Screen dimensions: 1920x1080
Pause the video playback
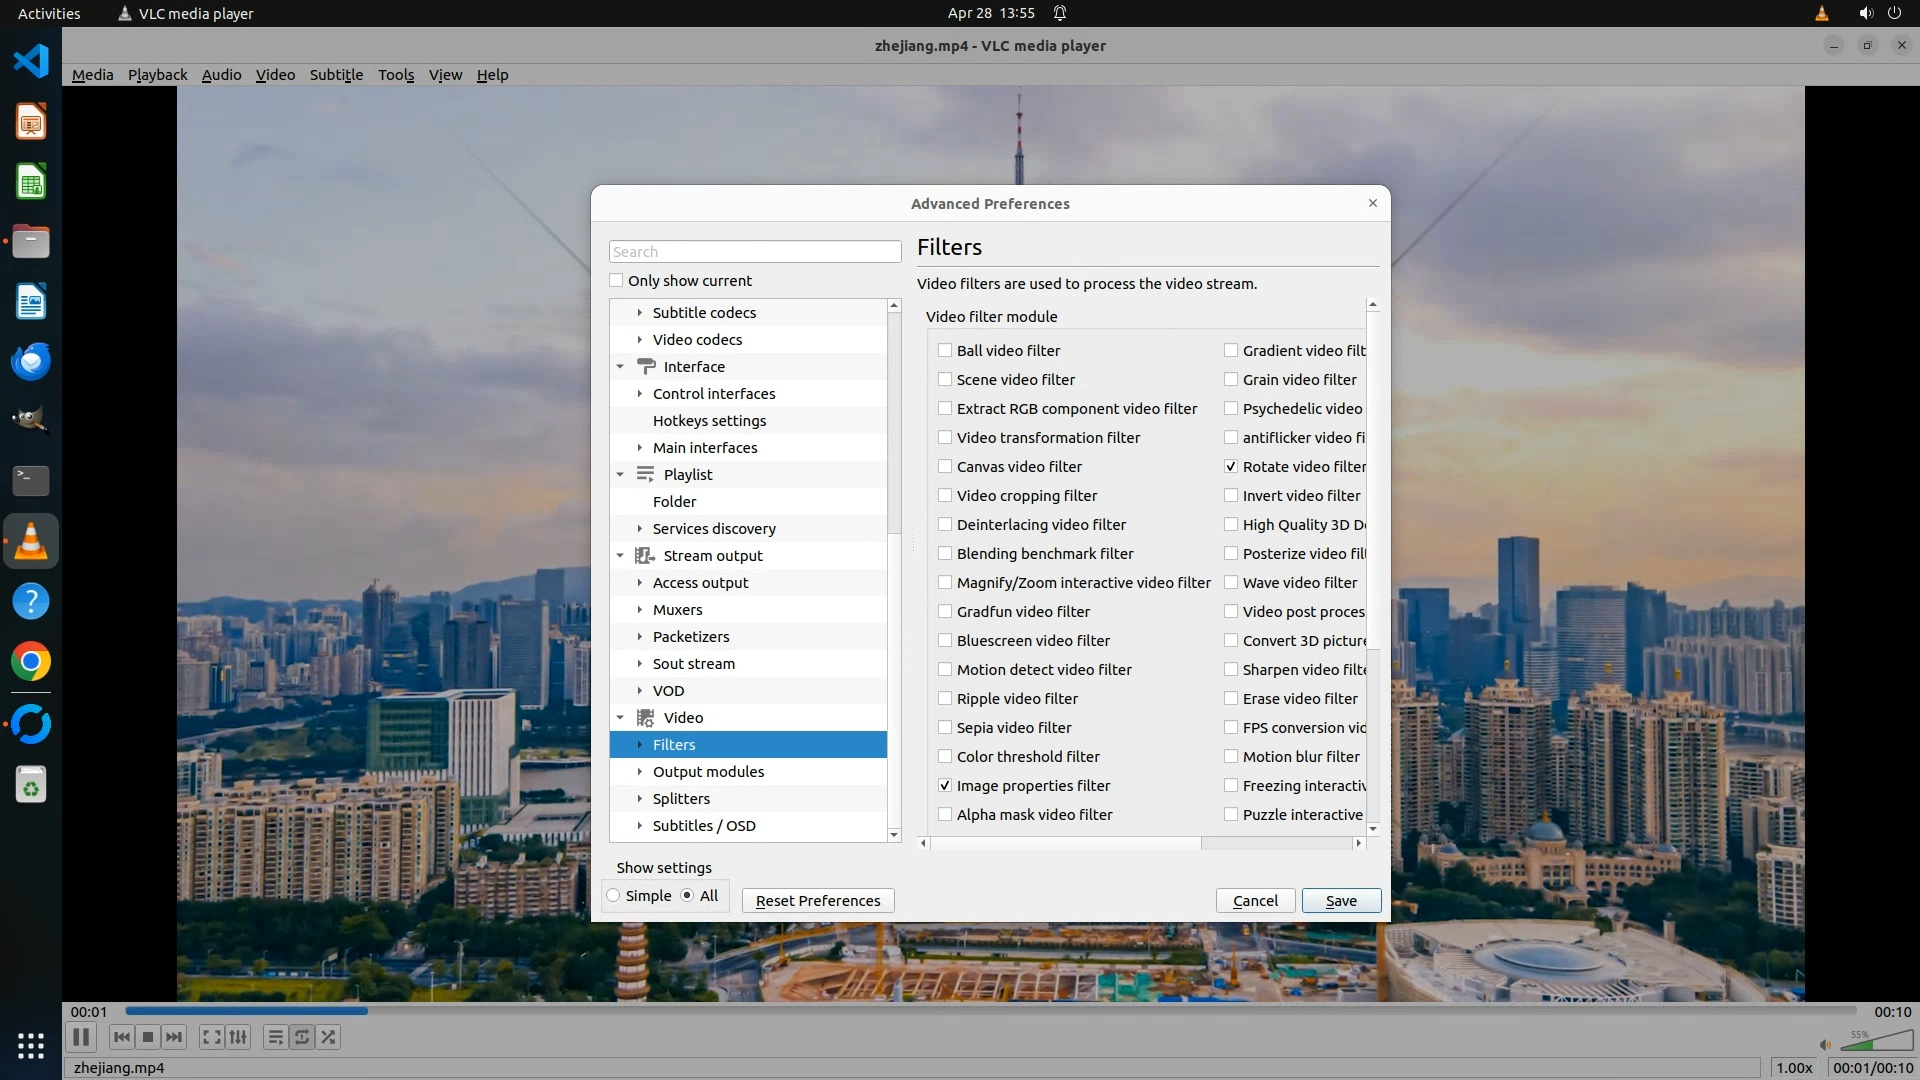[81, 1038]
